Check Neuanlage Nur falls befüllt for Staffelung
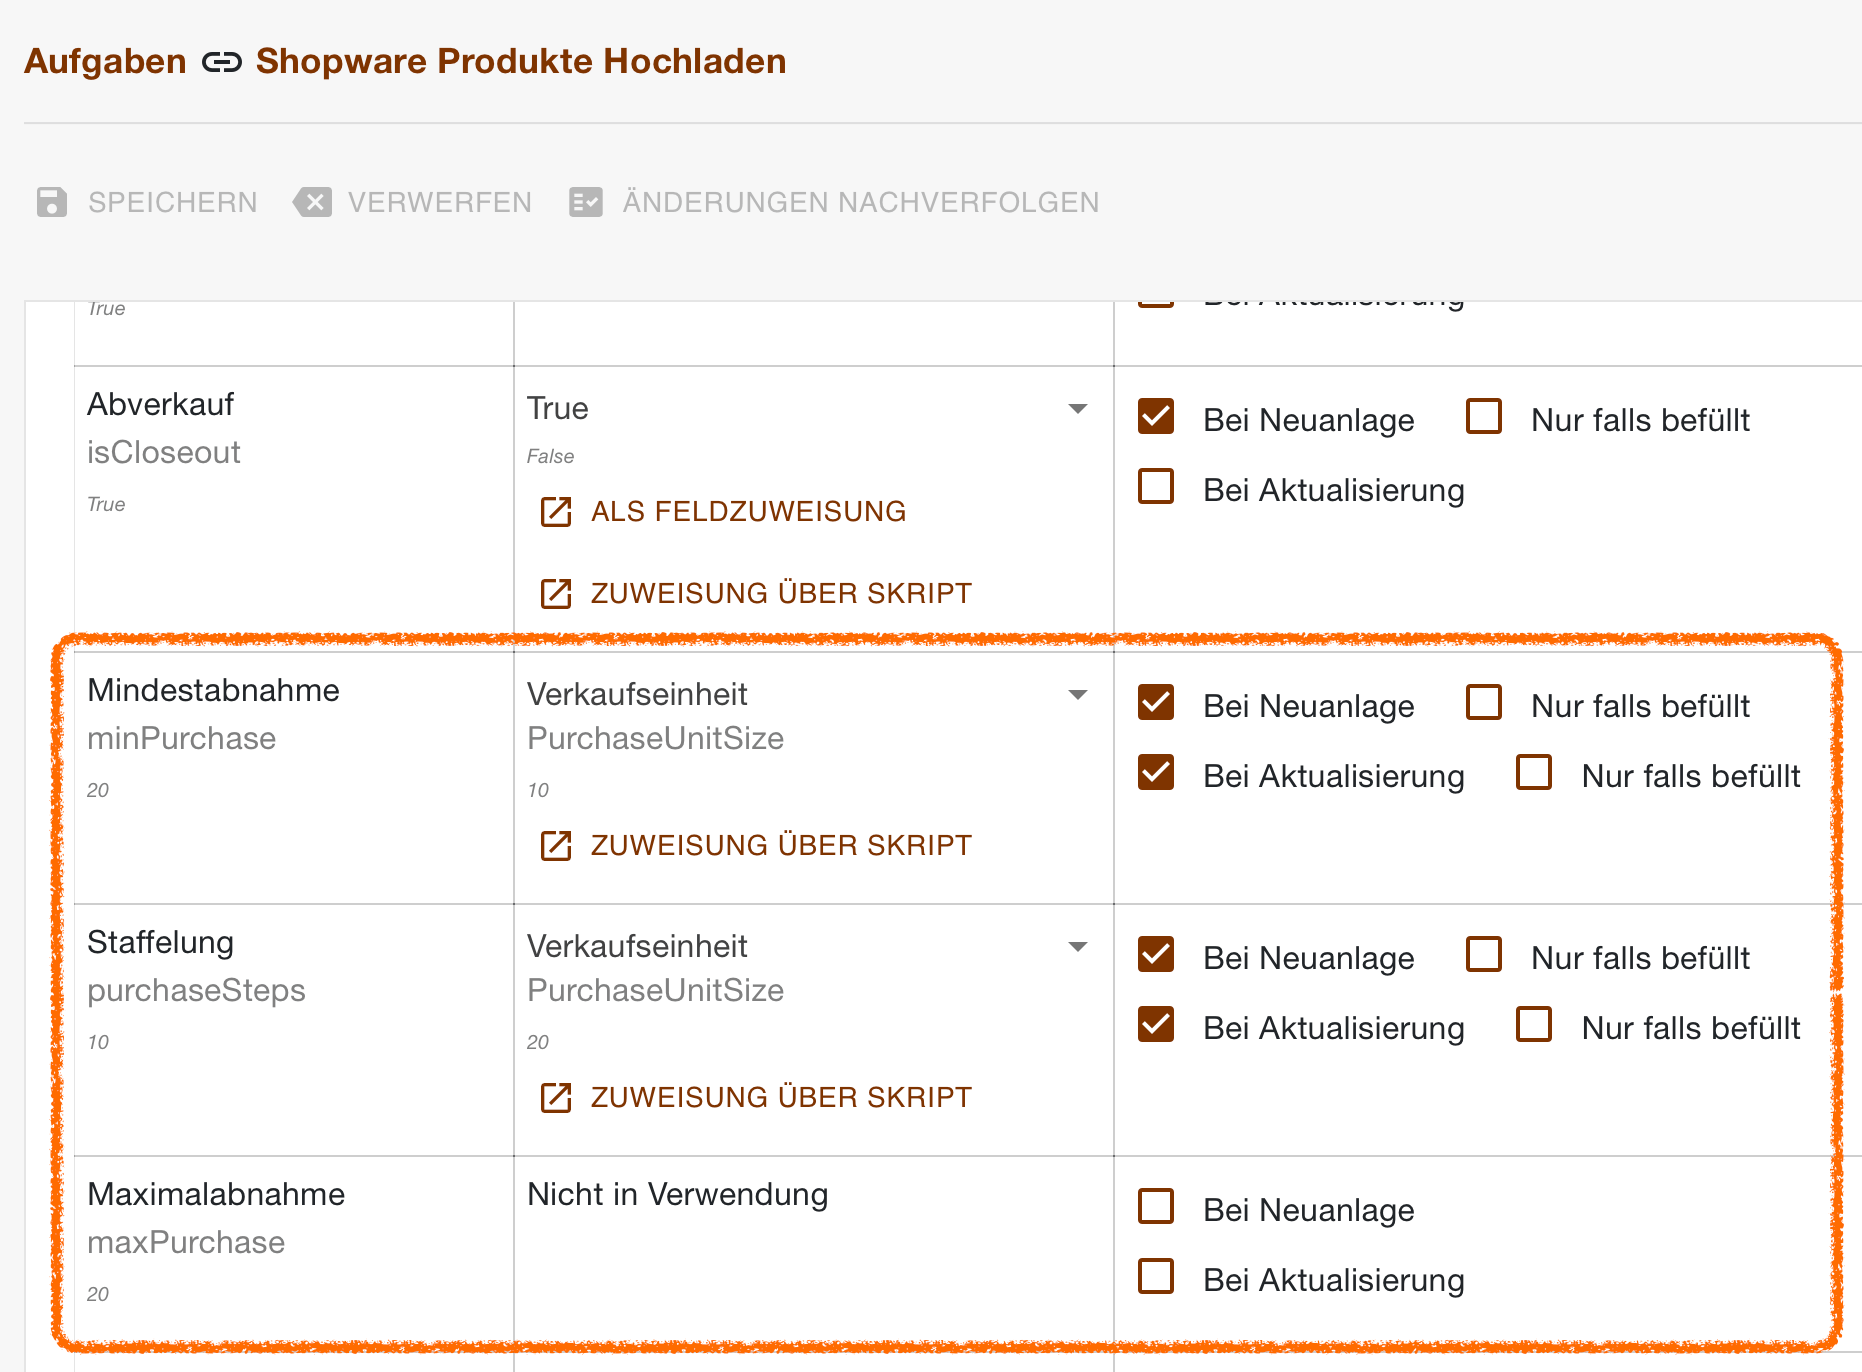 point(1484,954)
